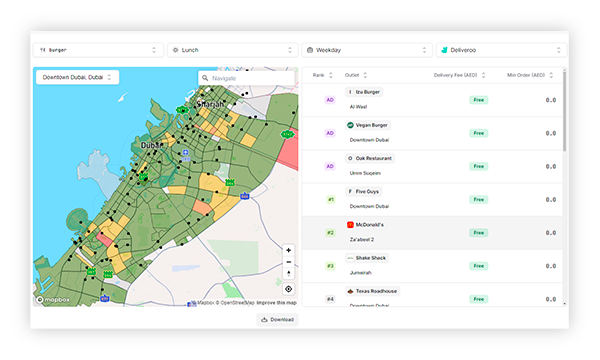Screen dimensions: 600x360
Task: Click the AD badge for Izu Burger
Action: [330, 100]
